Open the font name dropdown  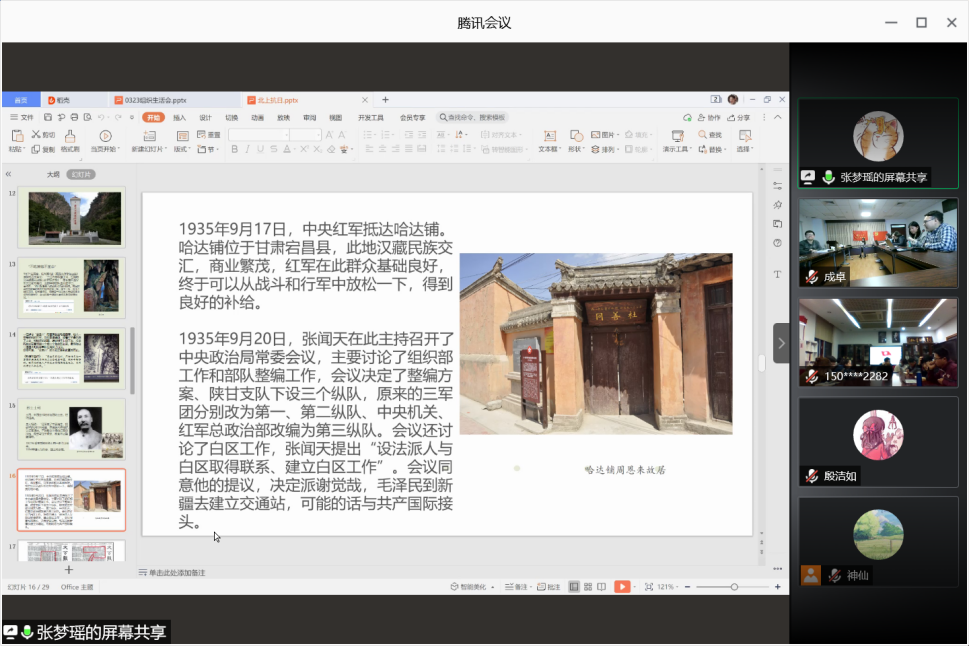point(287,135)
